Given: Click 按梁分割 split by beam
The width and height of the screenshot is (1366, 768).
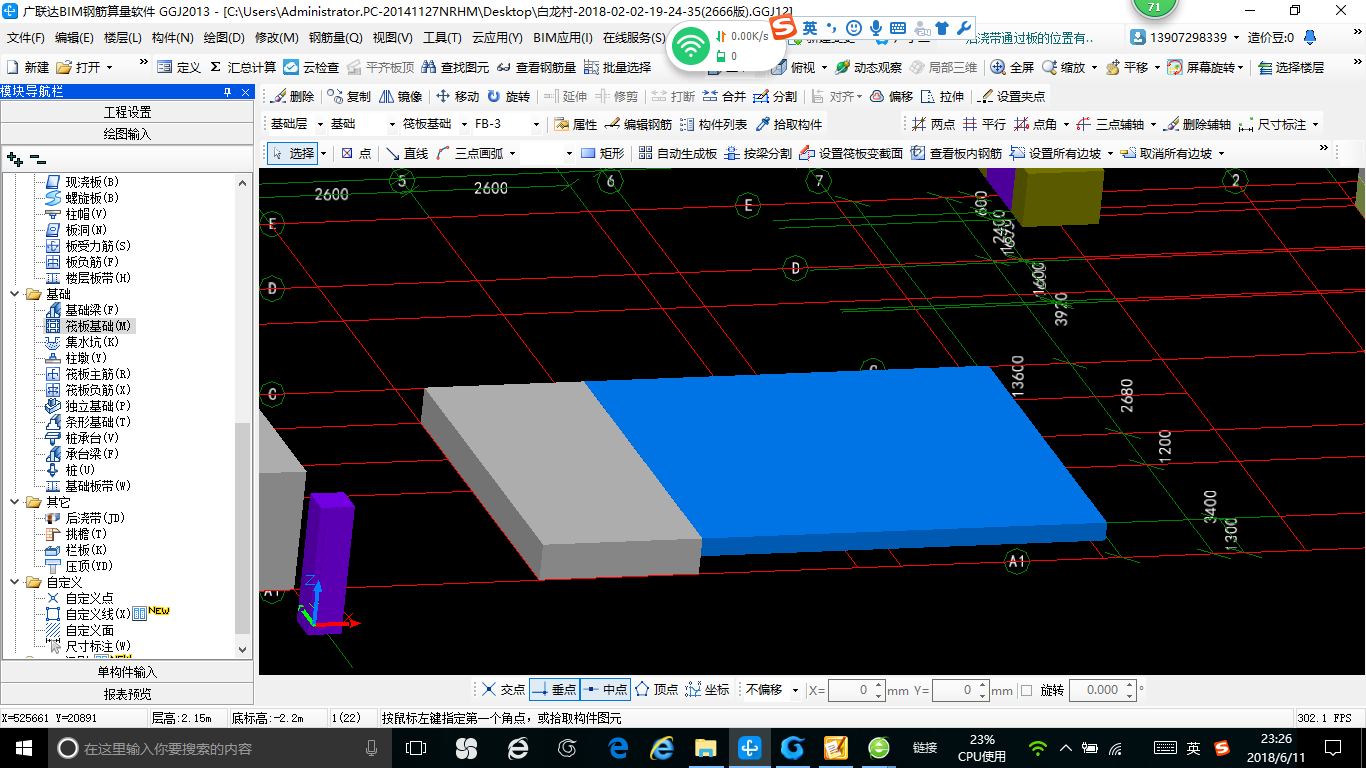Looking at the screenshot, I should 758,153.
